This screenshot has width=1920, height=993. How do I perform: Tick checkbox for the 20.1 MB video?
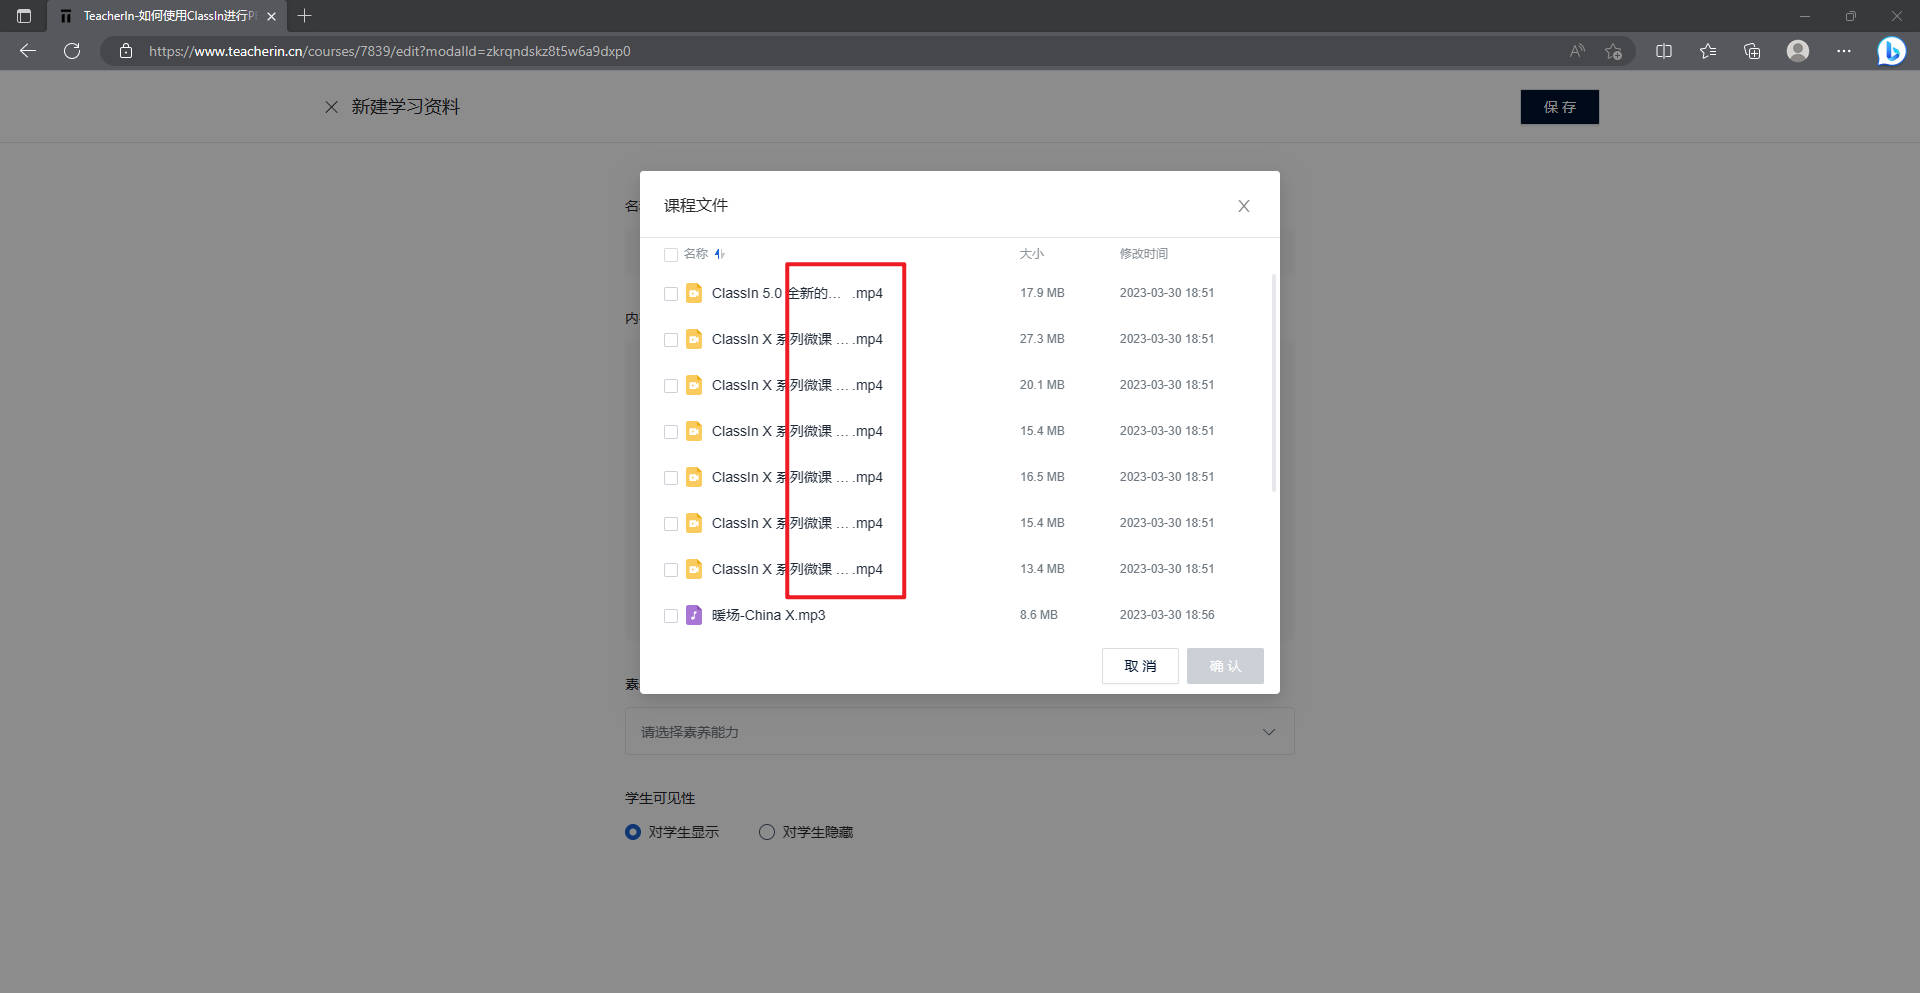point(671,386)
